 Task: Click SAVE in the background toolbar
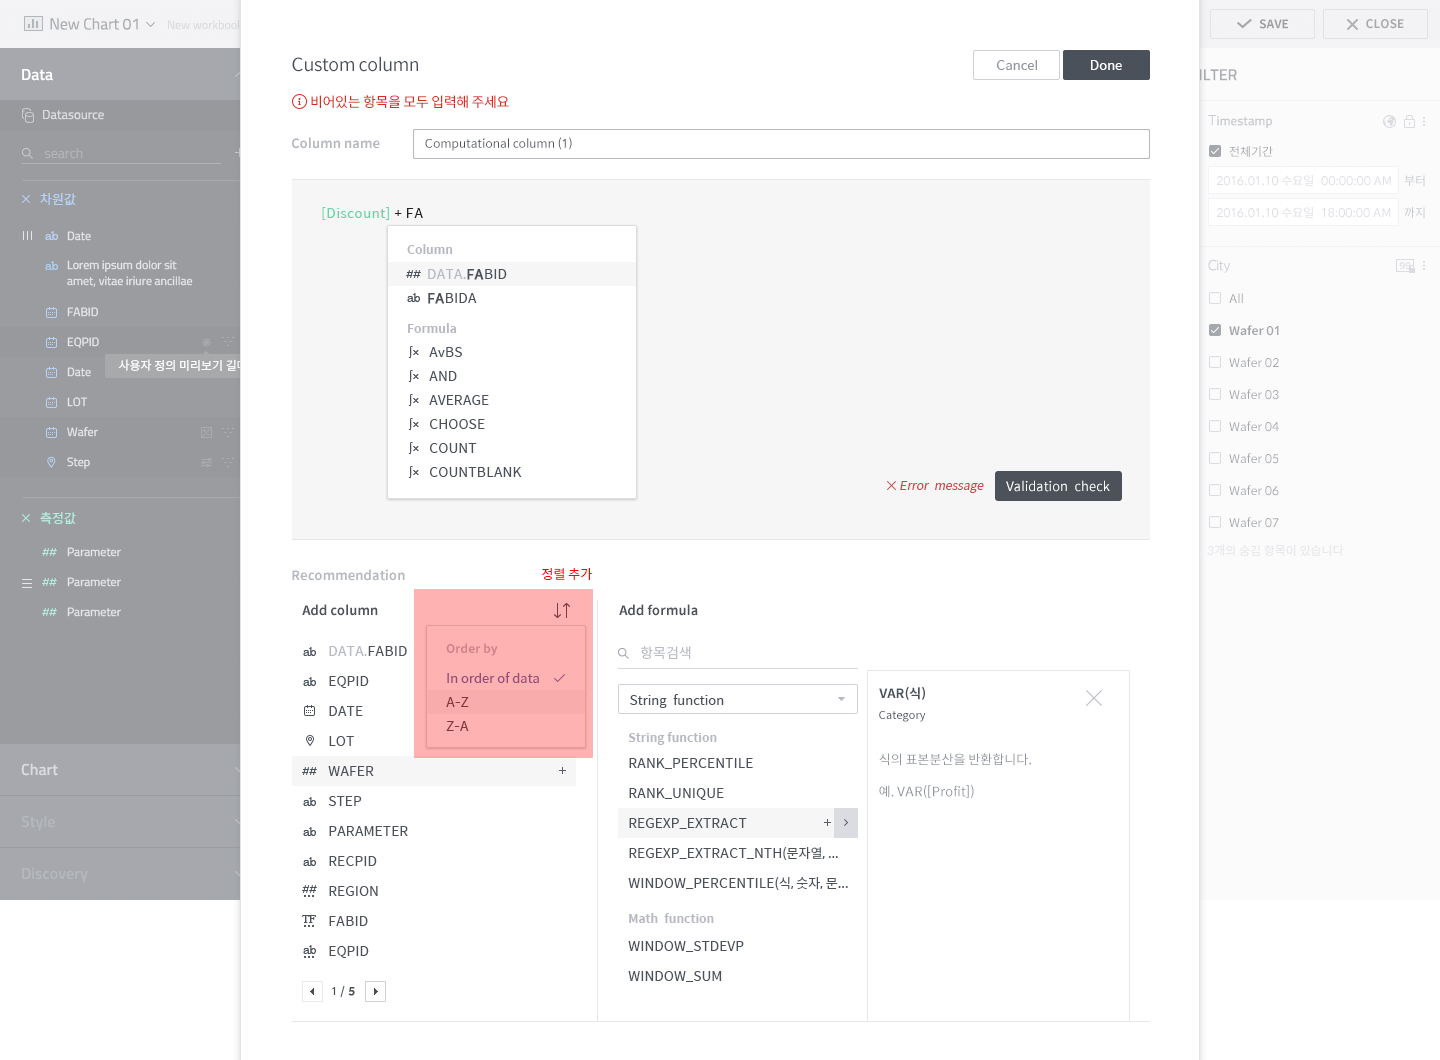click(1262, 24)
